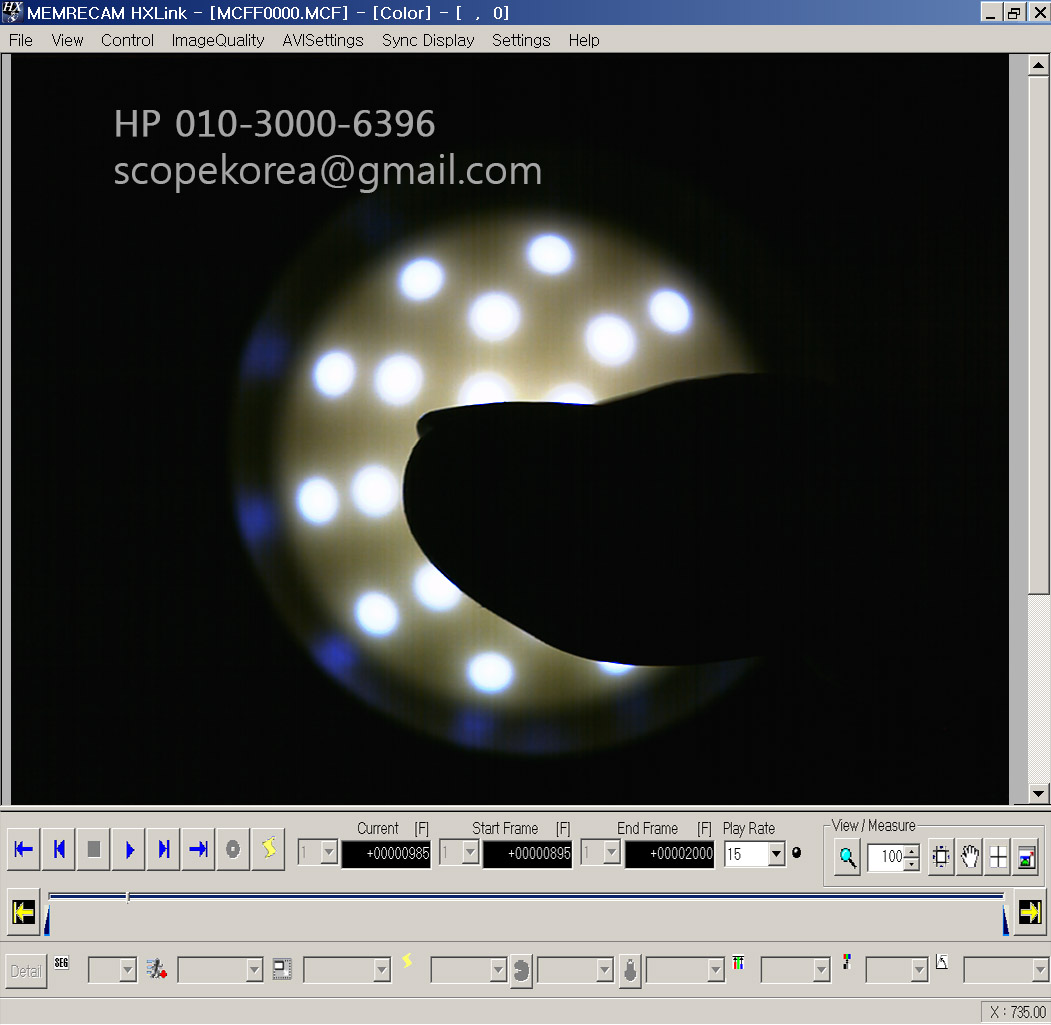
Task: Click the yellow trigger lightning icon
Action: [268, 850]
